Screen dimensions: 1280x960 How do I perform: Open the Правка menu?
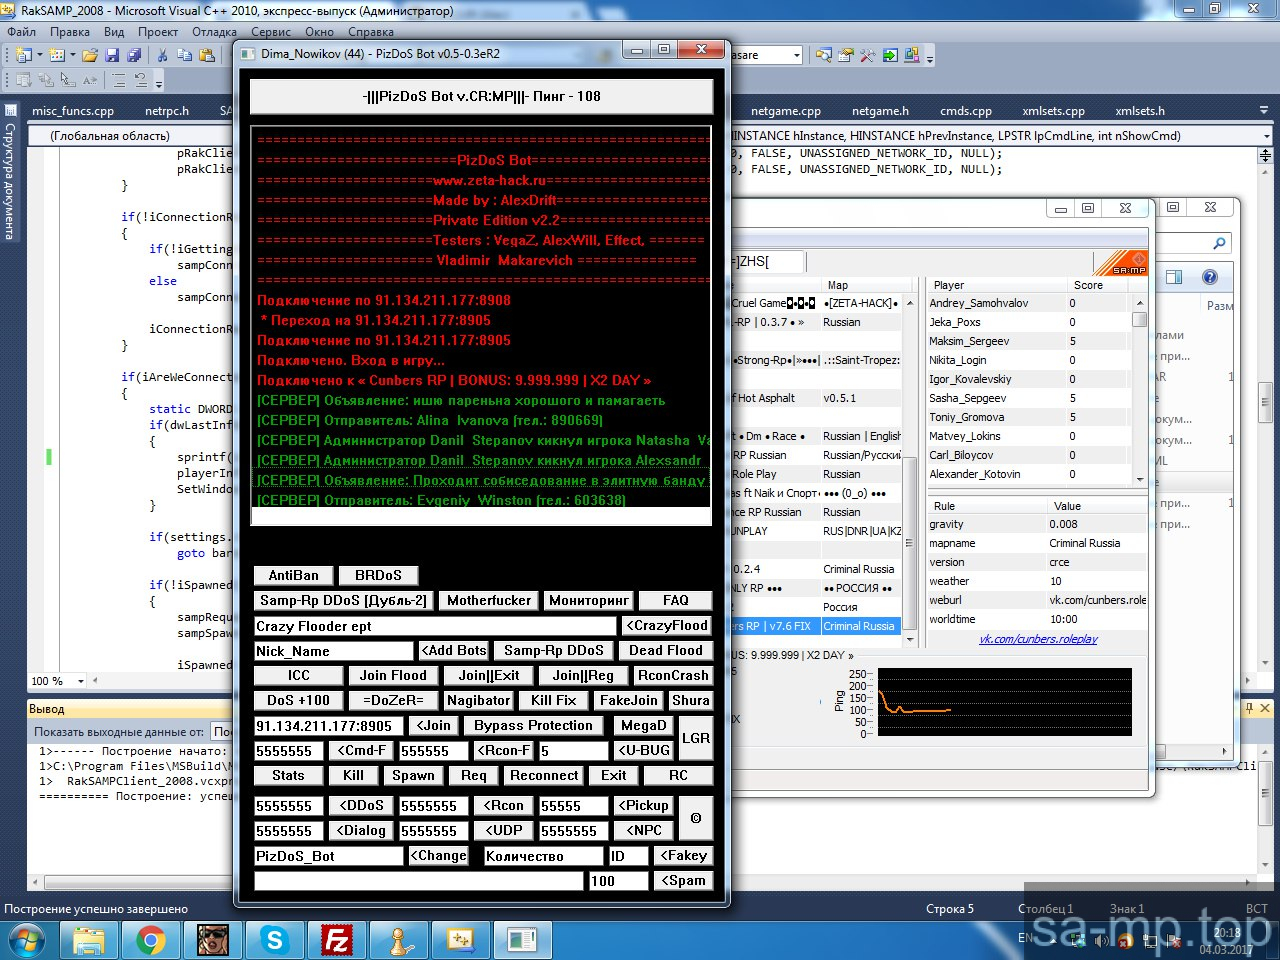click(69, 32)
